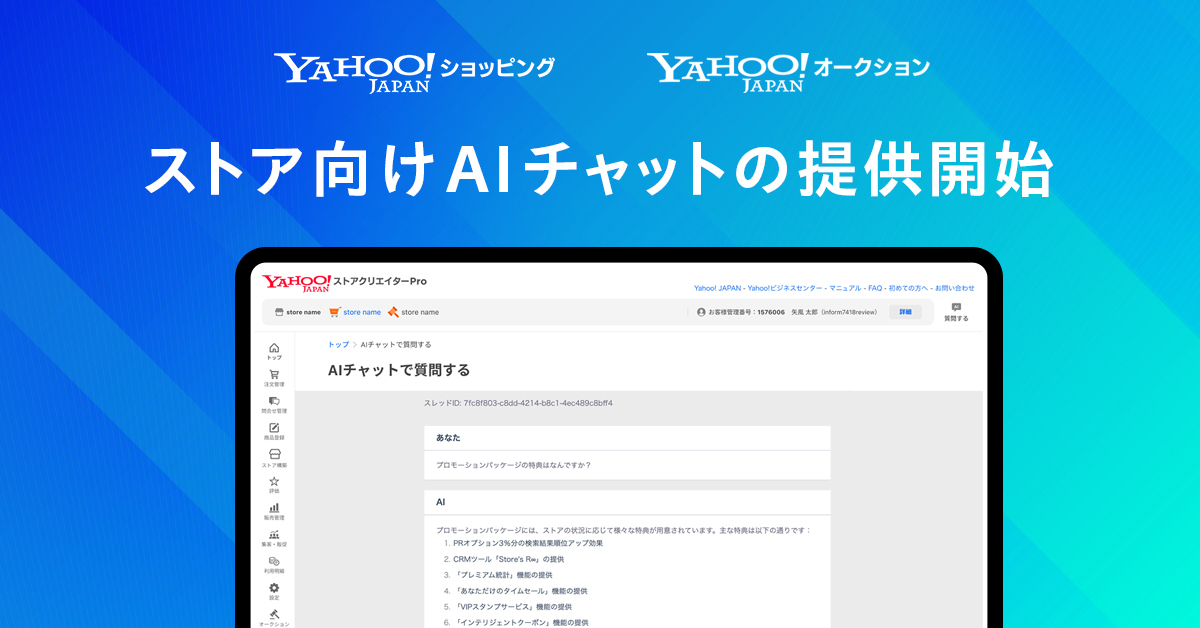Screen dimensions: 1200x628
Task: Click list item PRオプション3%分の検索結果順位アップ効果
Action: pos(528,543)
